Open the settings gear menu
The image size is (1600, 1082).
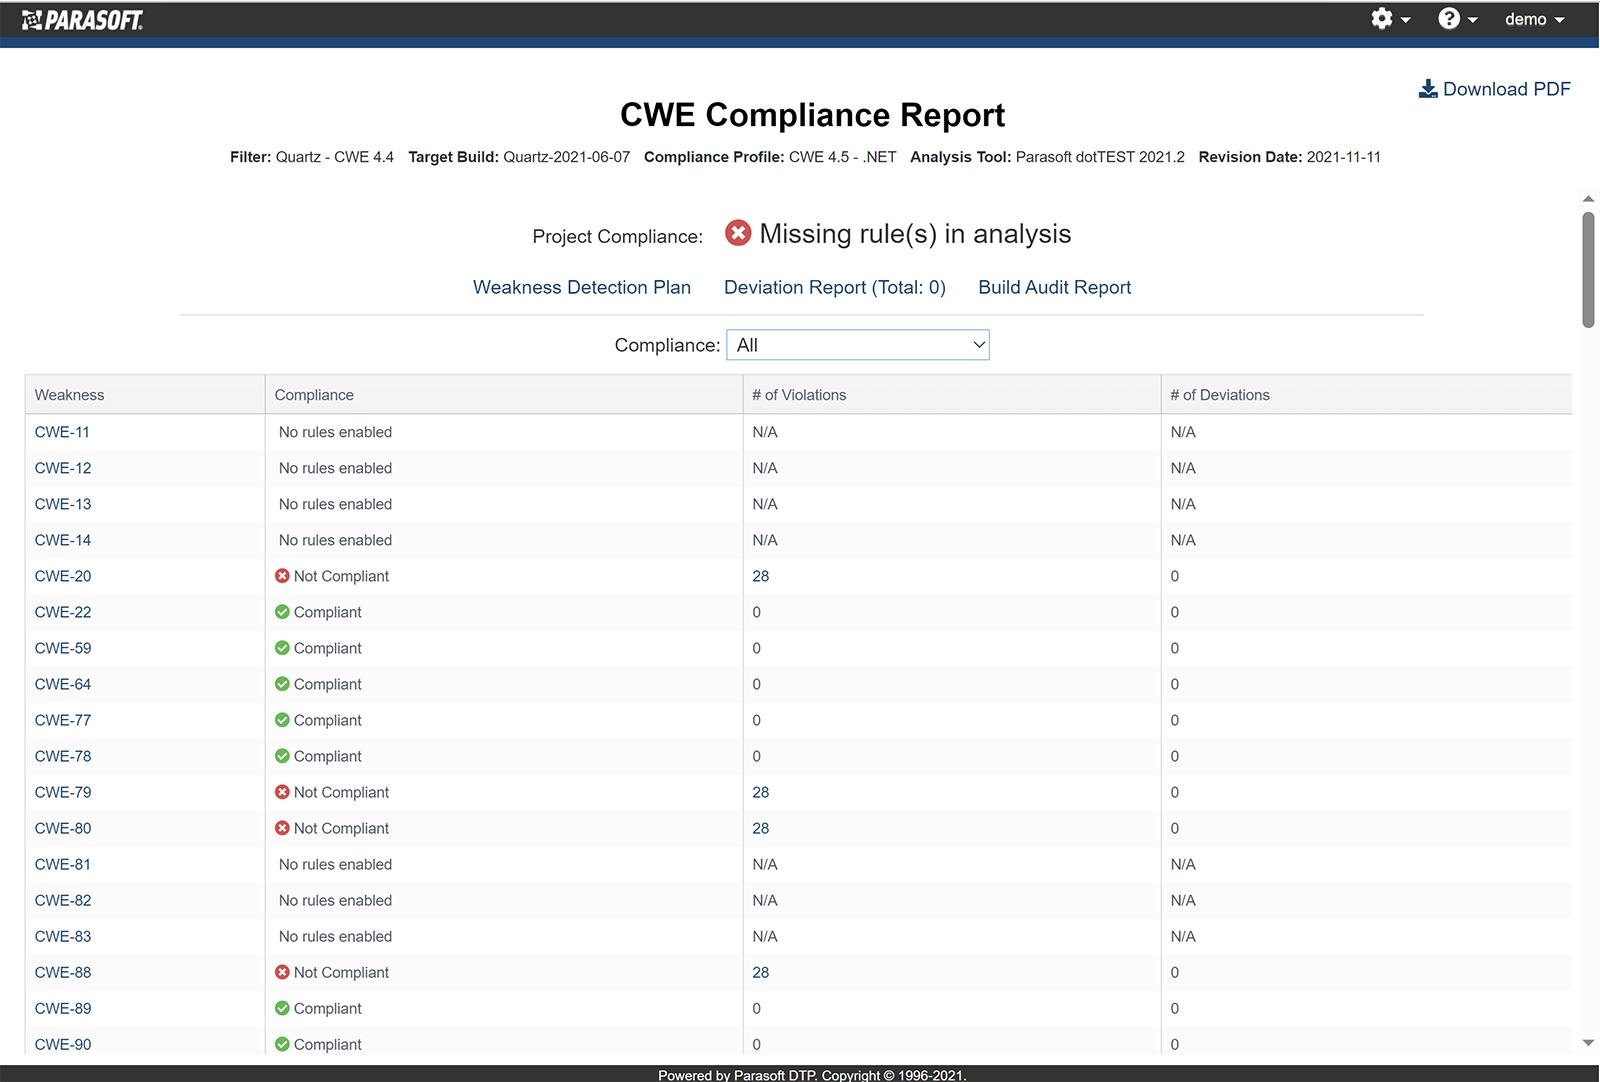point(1381,18)
